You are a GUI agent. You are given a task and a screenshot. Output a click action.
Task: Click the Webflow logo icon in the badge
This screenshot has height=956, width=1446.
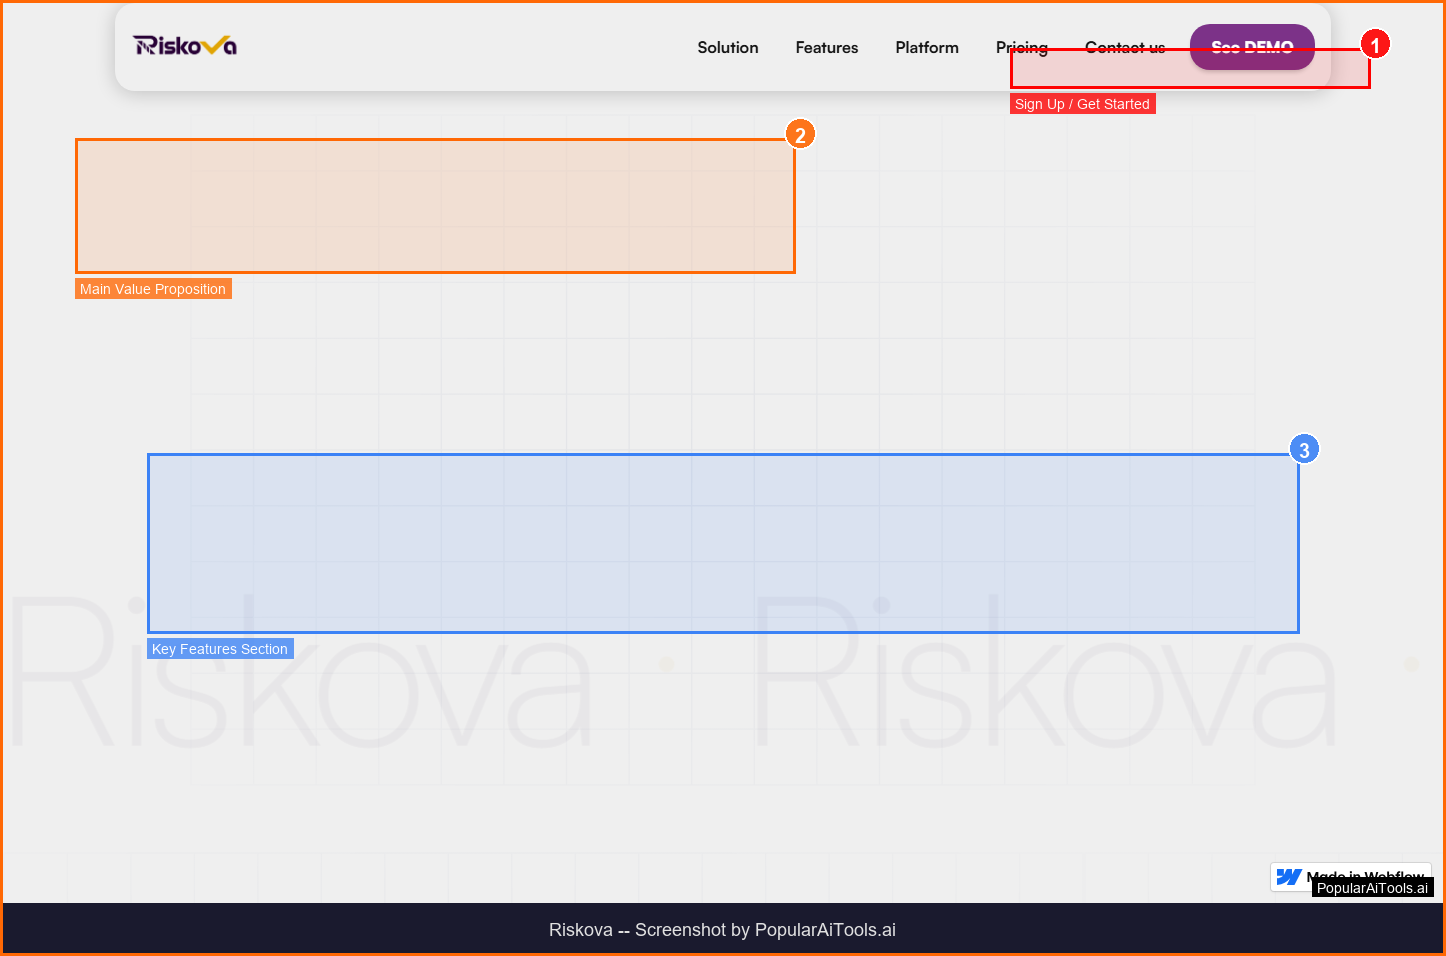[1288, 876]
